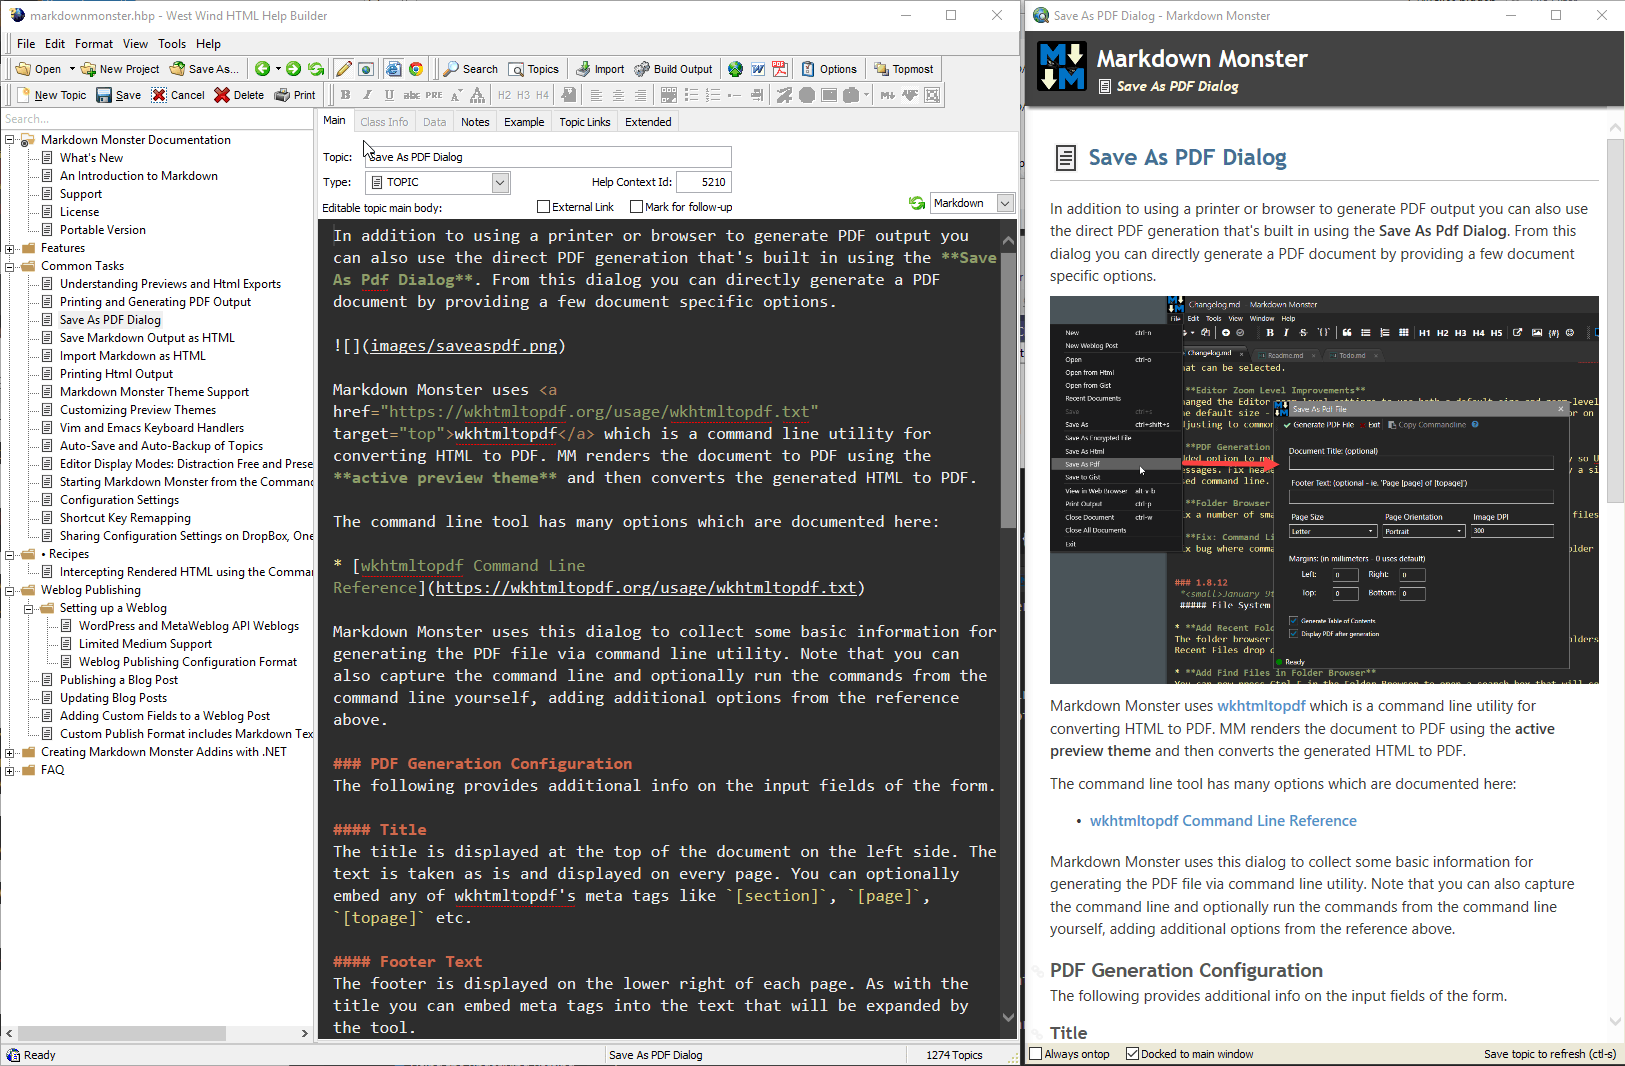Open the Tools menu
This screenshot has height=1066, width=1625.
pyautogui.click(x=172, y=44)
